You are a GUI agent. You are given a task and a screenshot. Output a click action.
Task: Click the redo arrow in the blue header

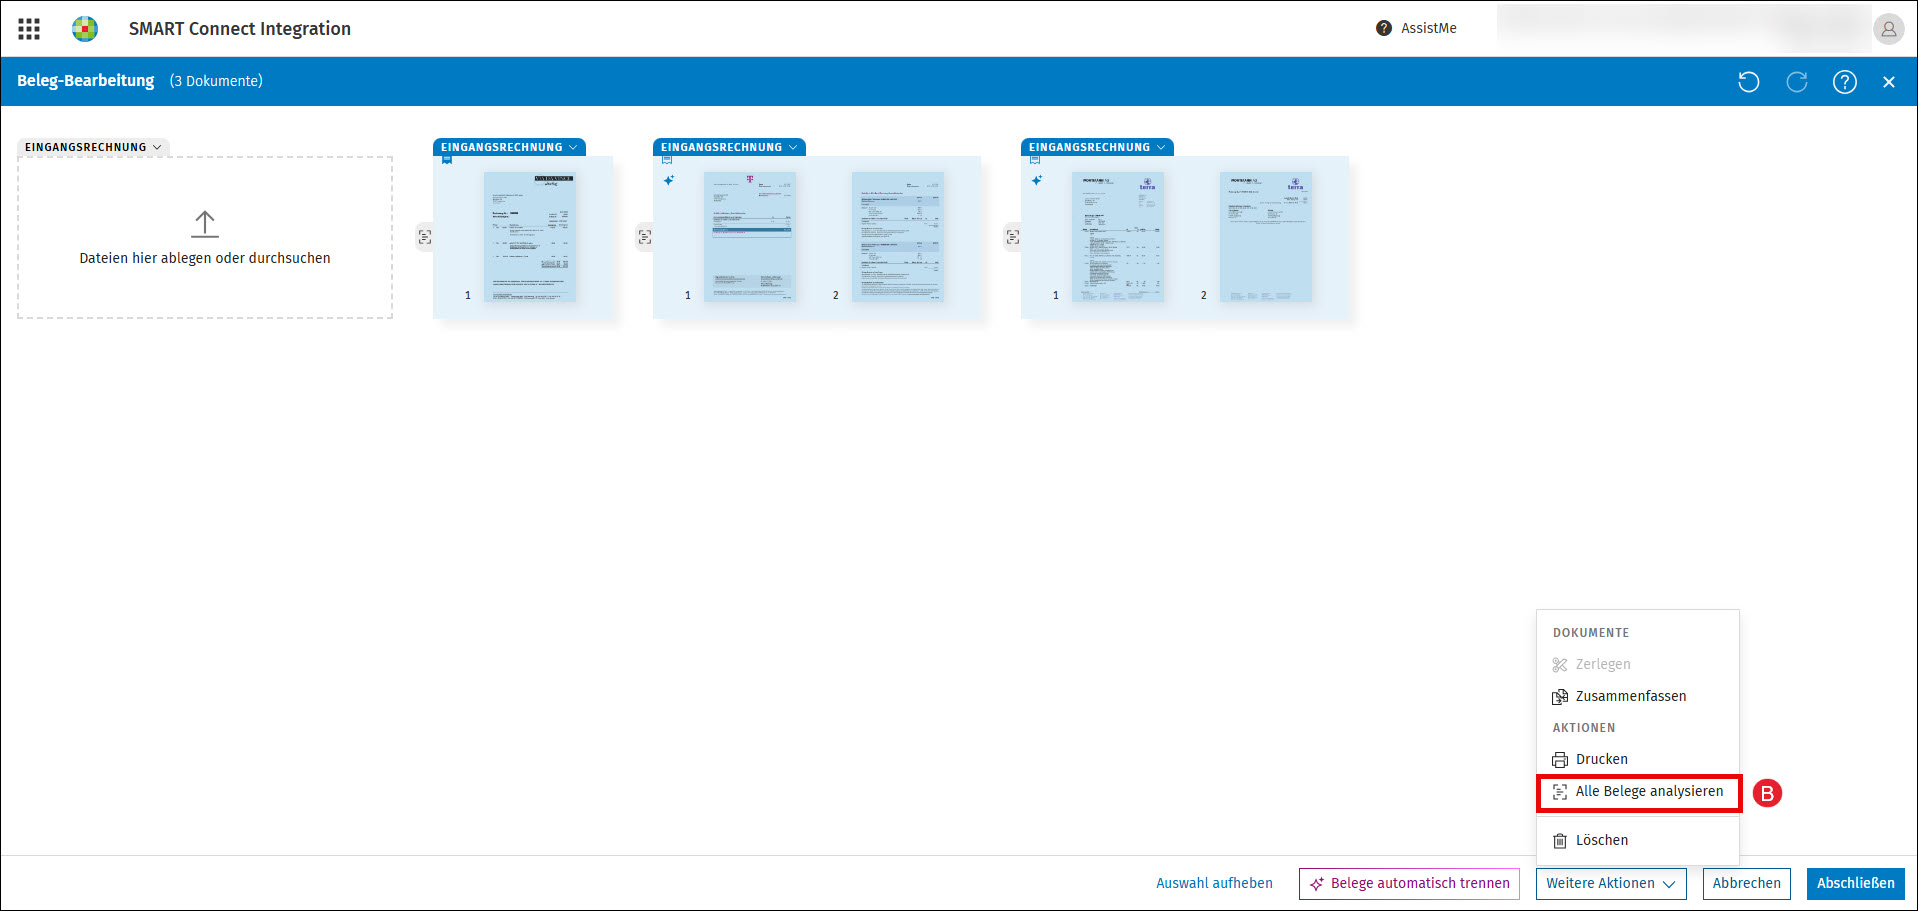click(1796, 82)
